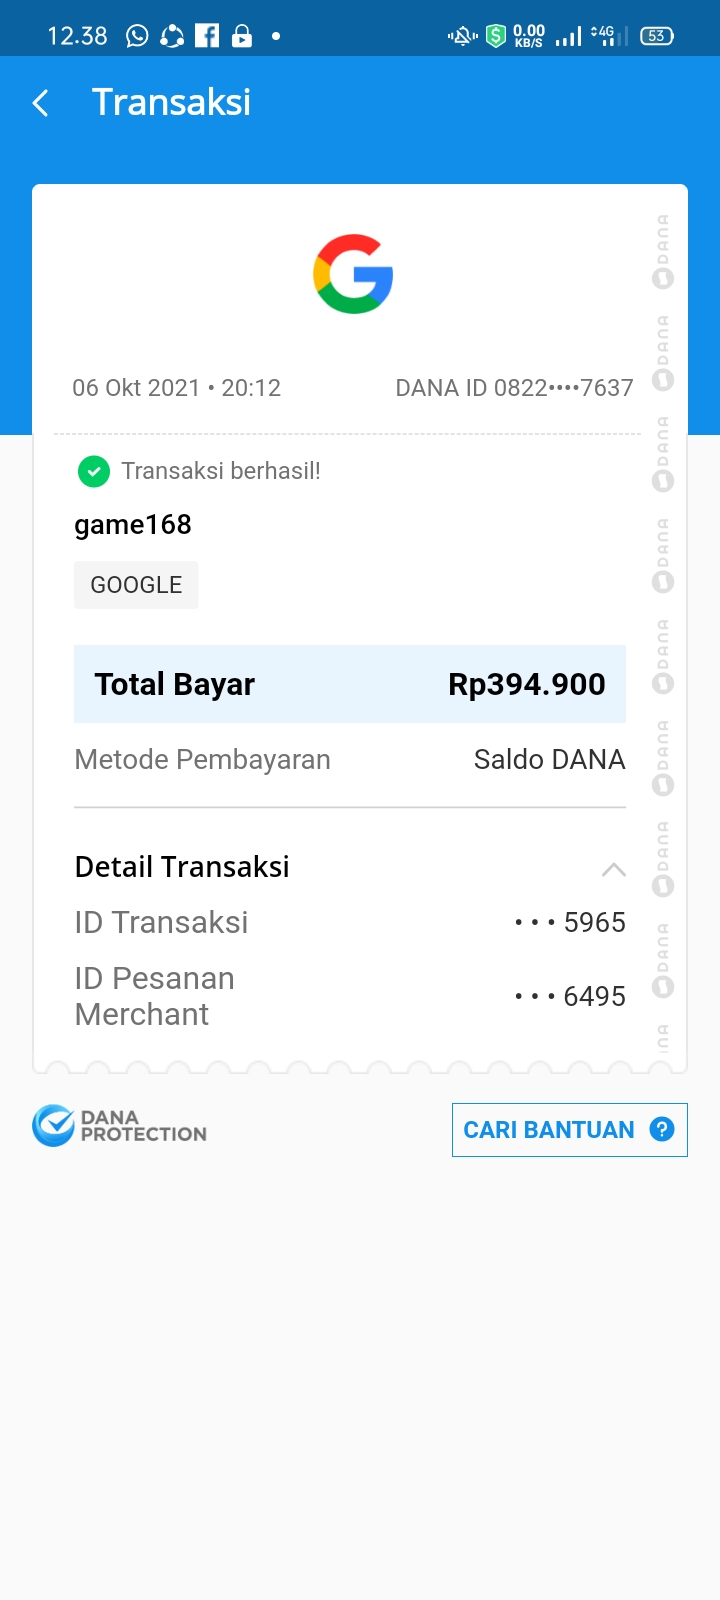Screen dimensions: 720x1600
Task: Tap the Metode Pembayaran Saldo DANA row
Action: point(350,760)
